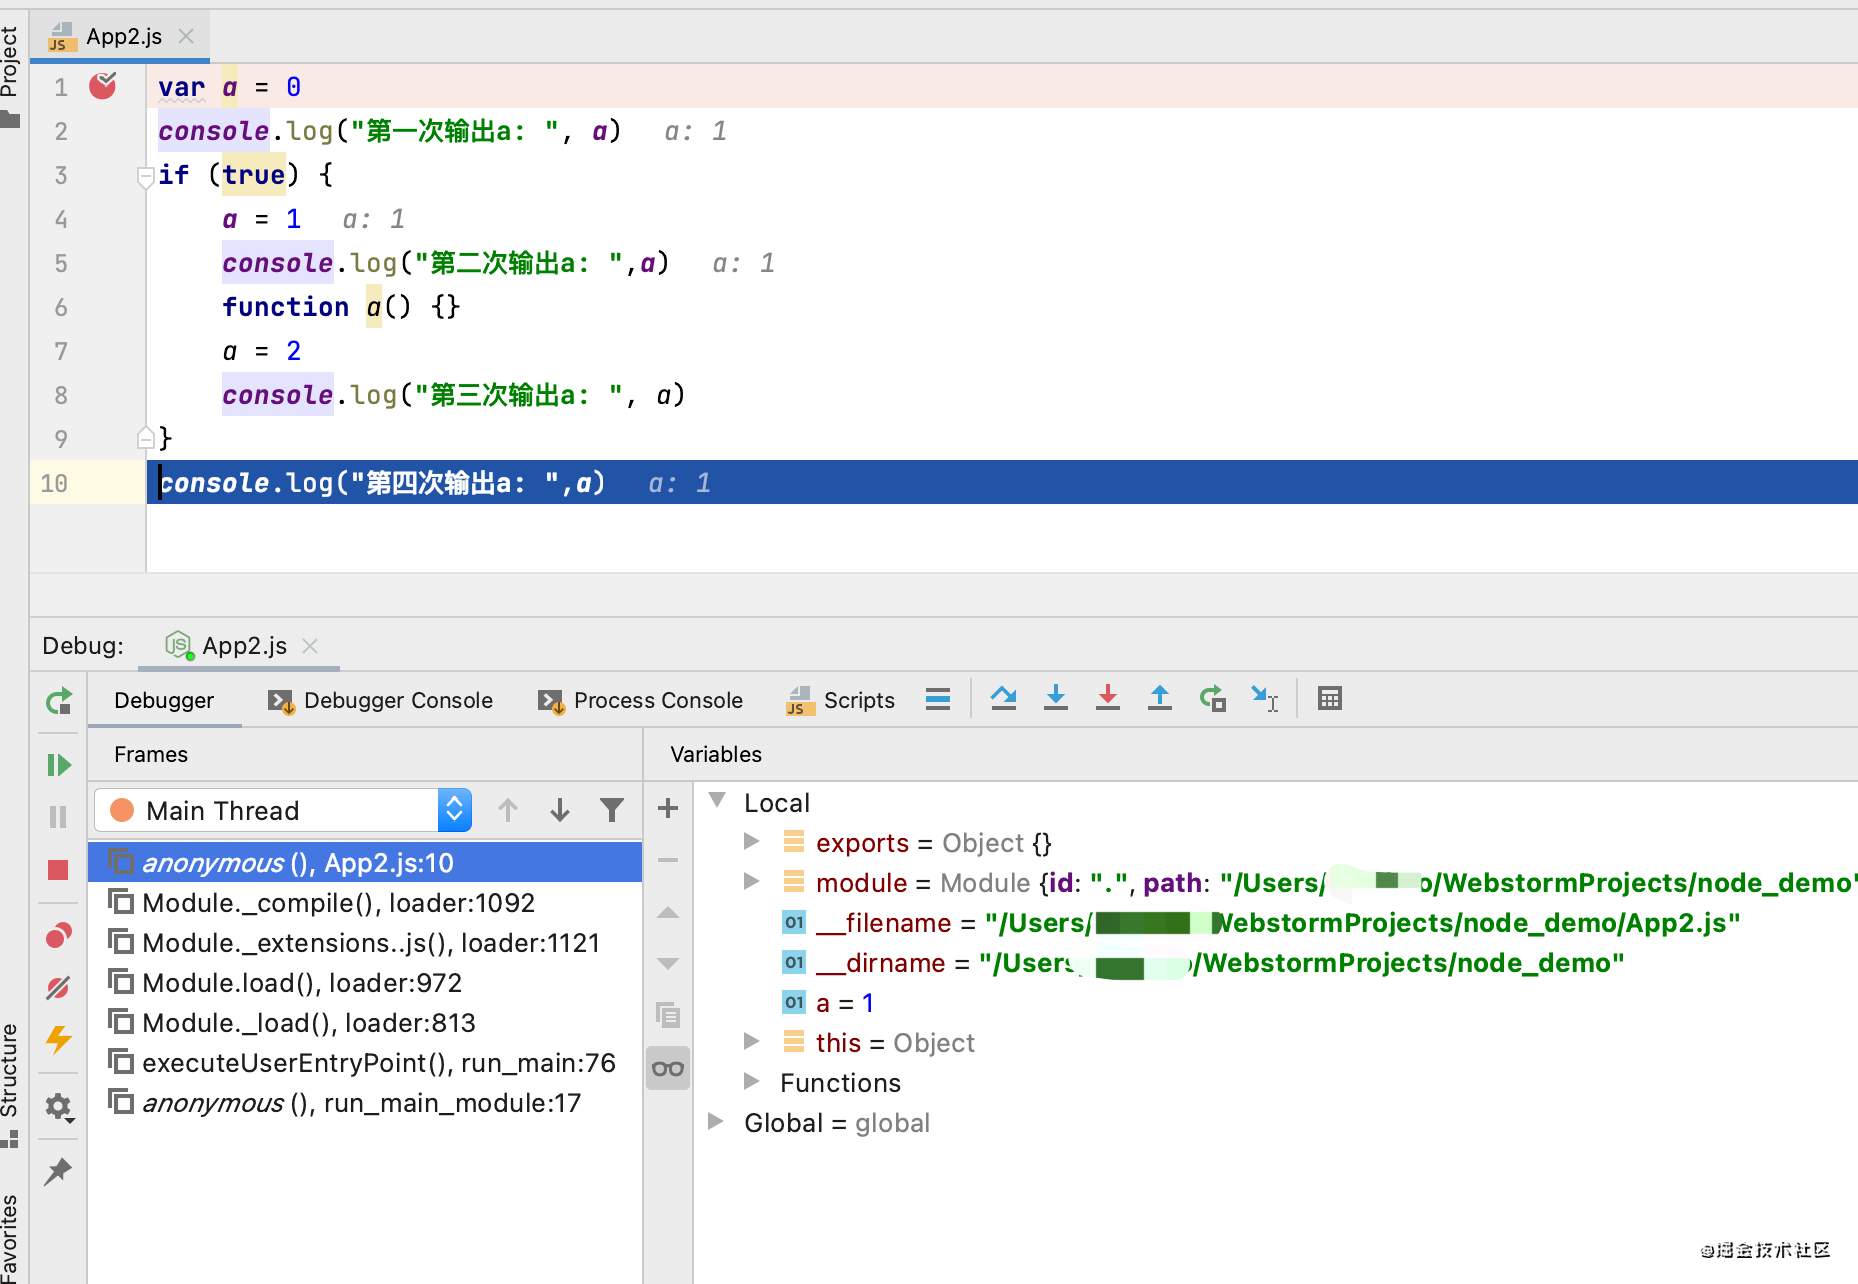1858x1284 pixels.
Task: Pin the debug tab
Action: (x=59, y=1171)
